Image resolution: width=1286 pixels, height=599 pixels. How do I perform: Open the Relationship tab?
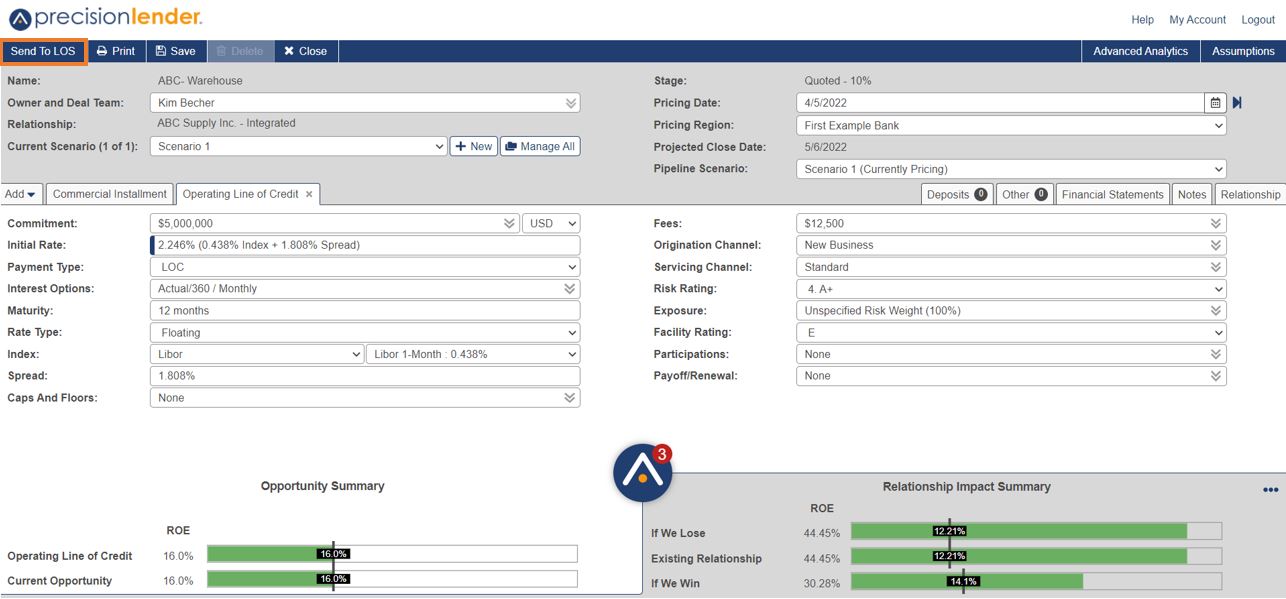[1250, 194]
